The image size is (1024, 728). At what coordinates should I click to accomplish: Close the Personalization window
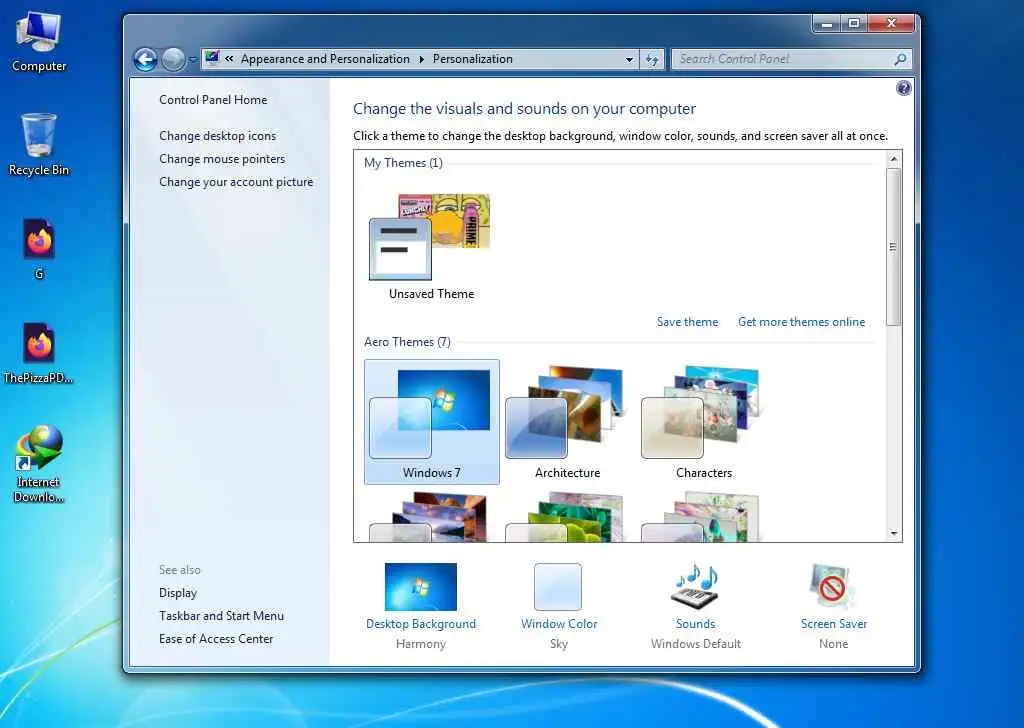coord(891,24)
